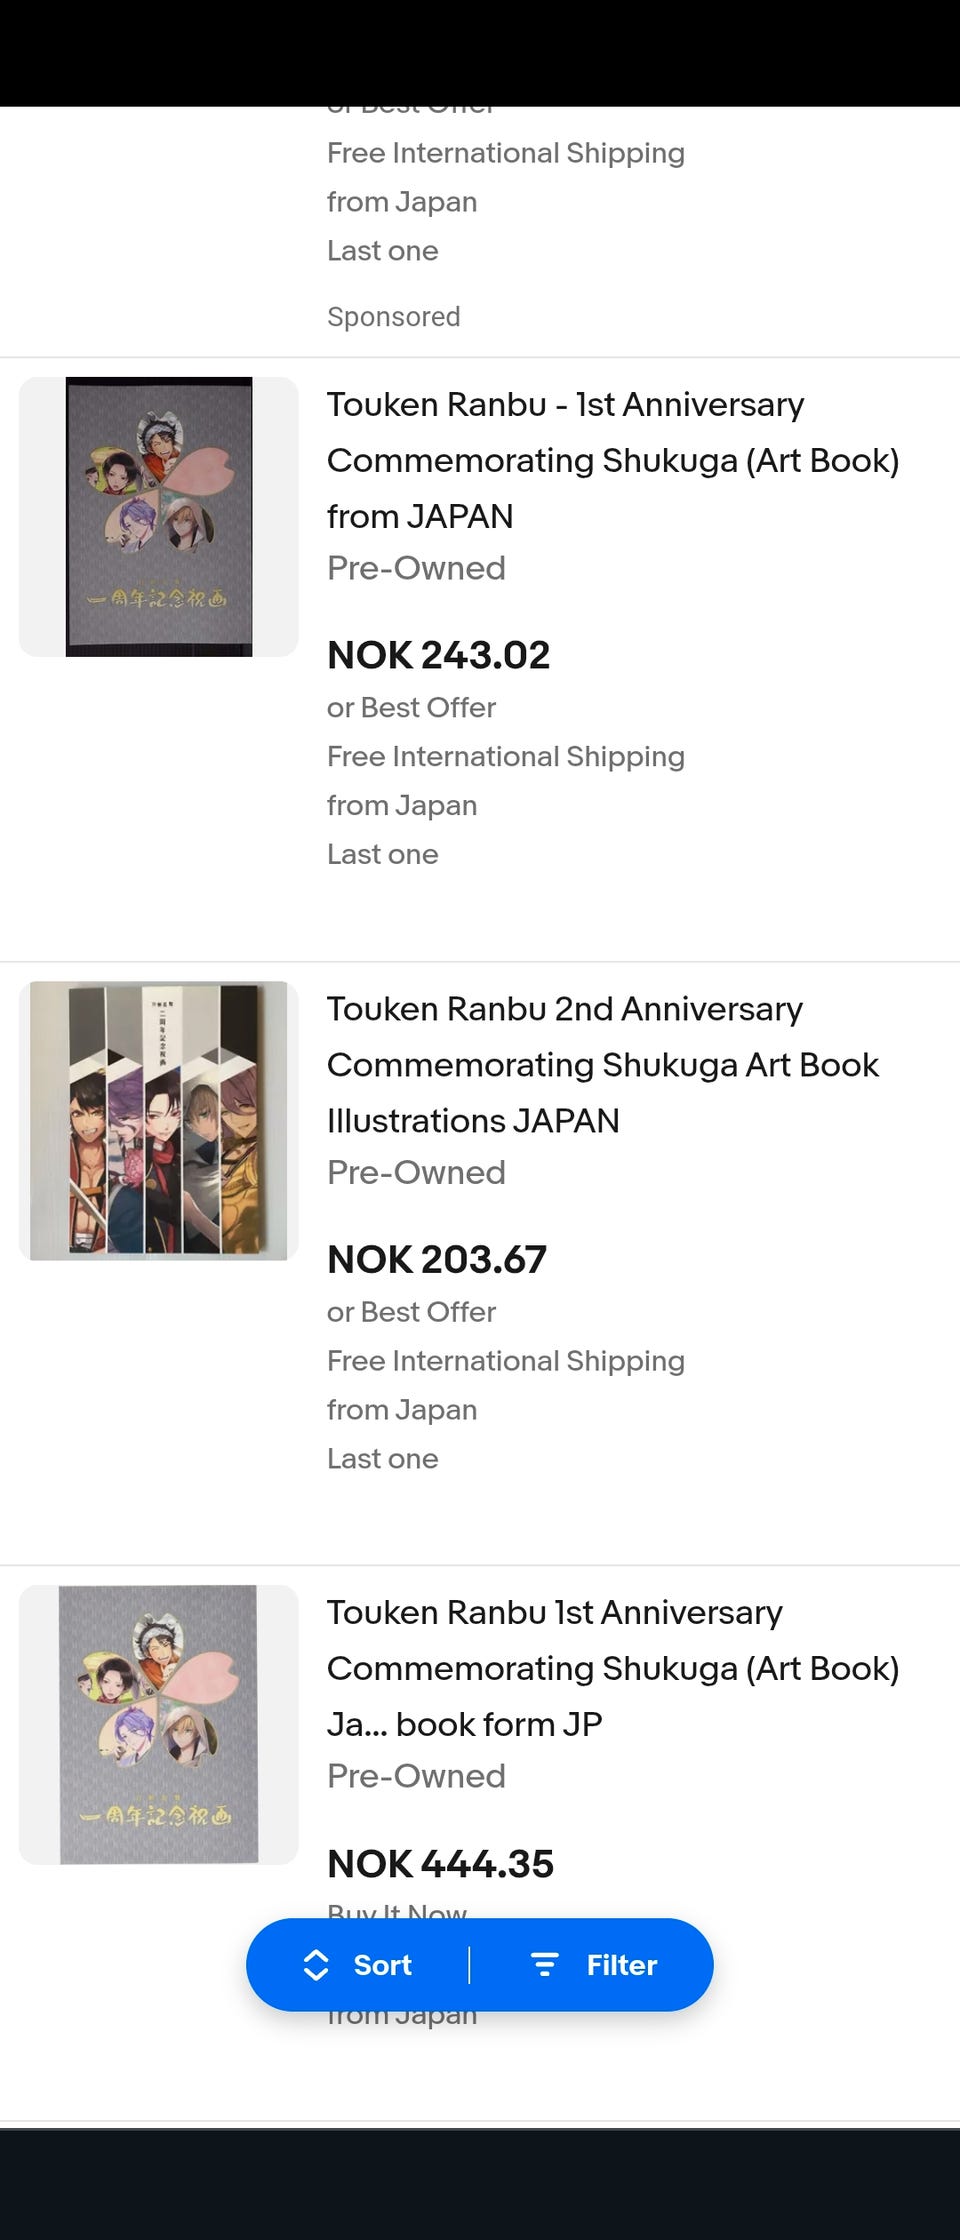Tap the NOK 243.02 price
The image size is (960, 2240).
[438, 655]
